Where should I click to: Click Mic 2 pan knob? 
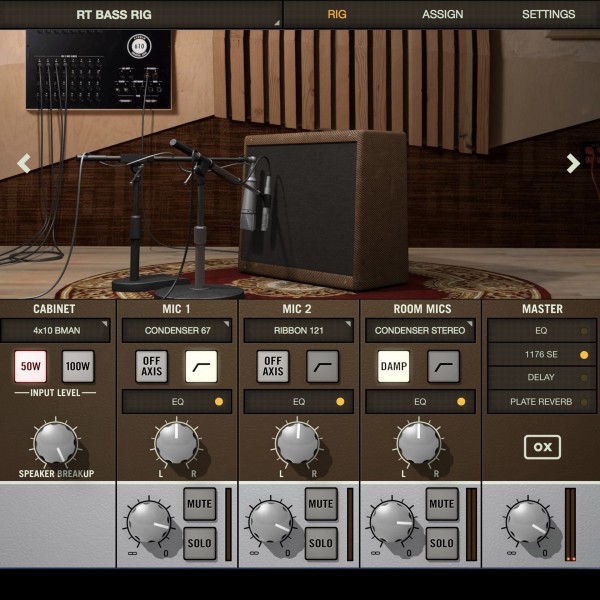pos(298,443)
